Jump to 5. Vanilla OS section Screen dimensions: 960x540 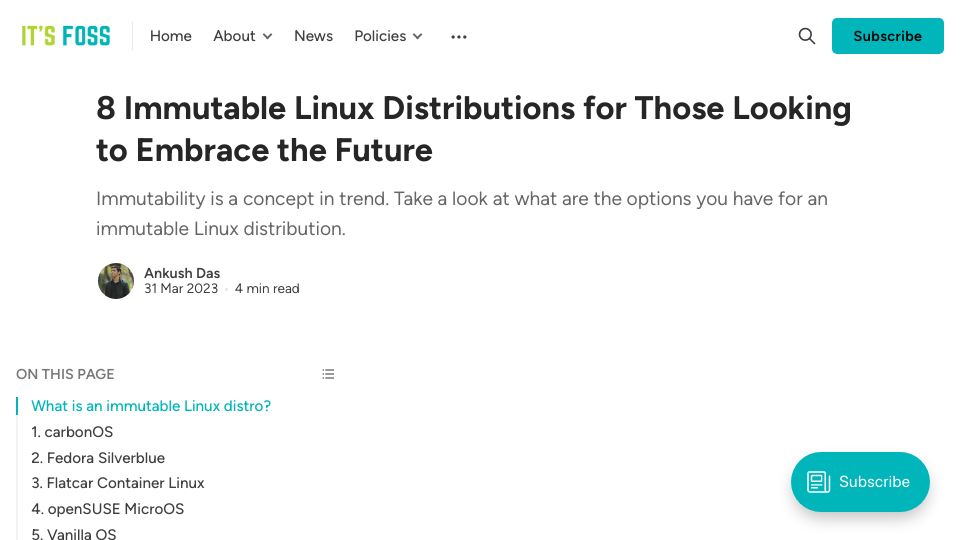73,534
